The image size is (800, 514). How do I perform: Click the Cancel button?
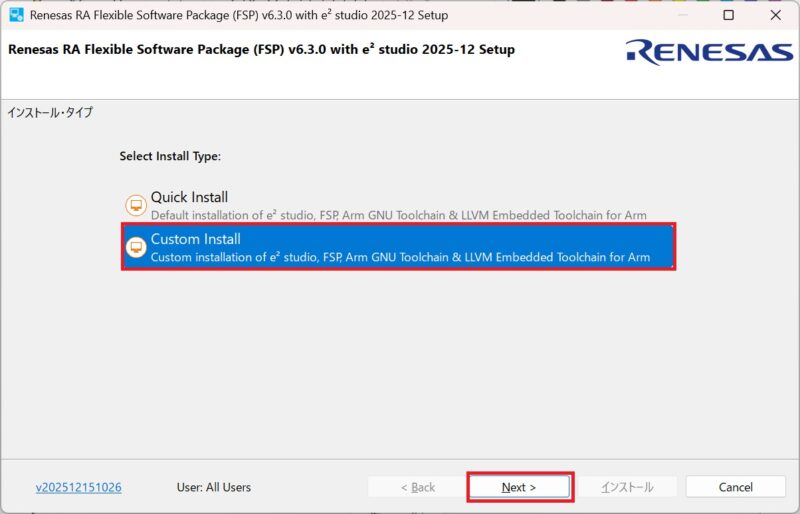pos(735,487)
